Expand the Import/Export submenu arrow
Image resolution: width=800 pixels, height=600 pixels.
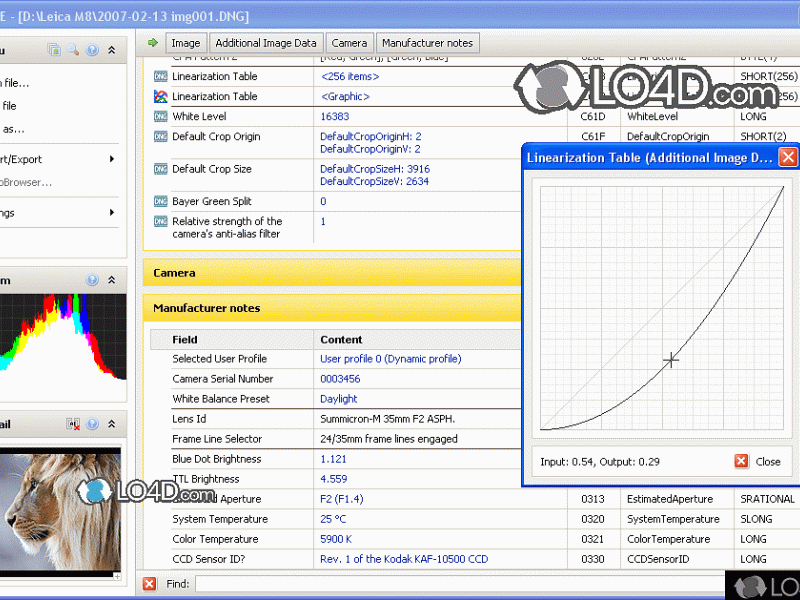112,159
